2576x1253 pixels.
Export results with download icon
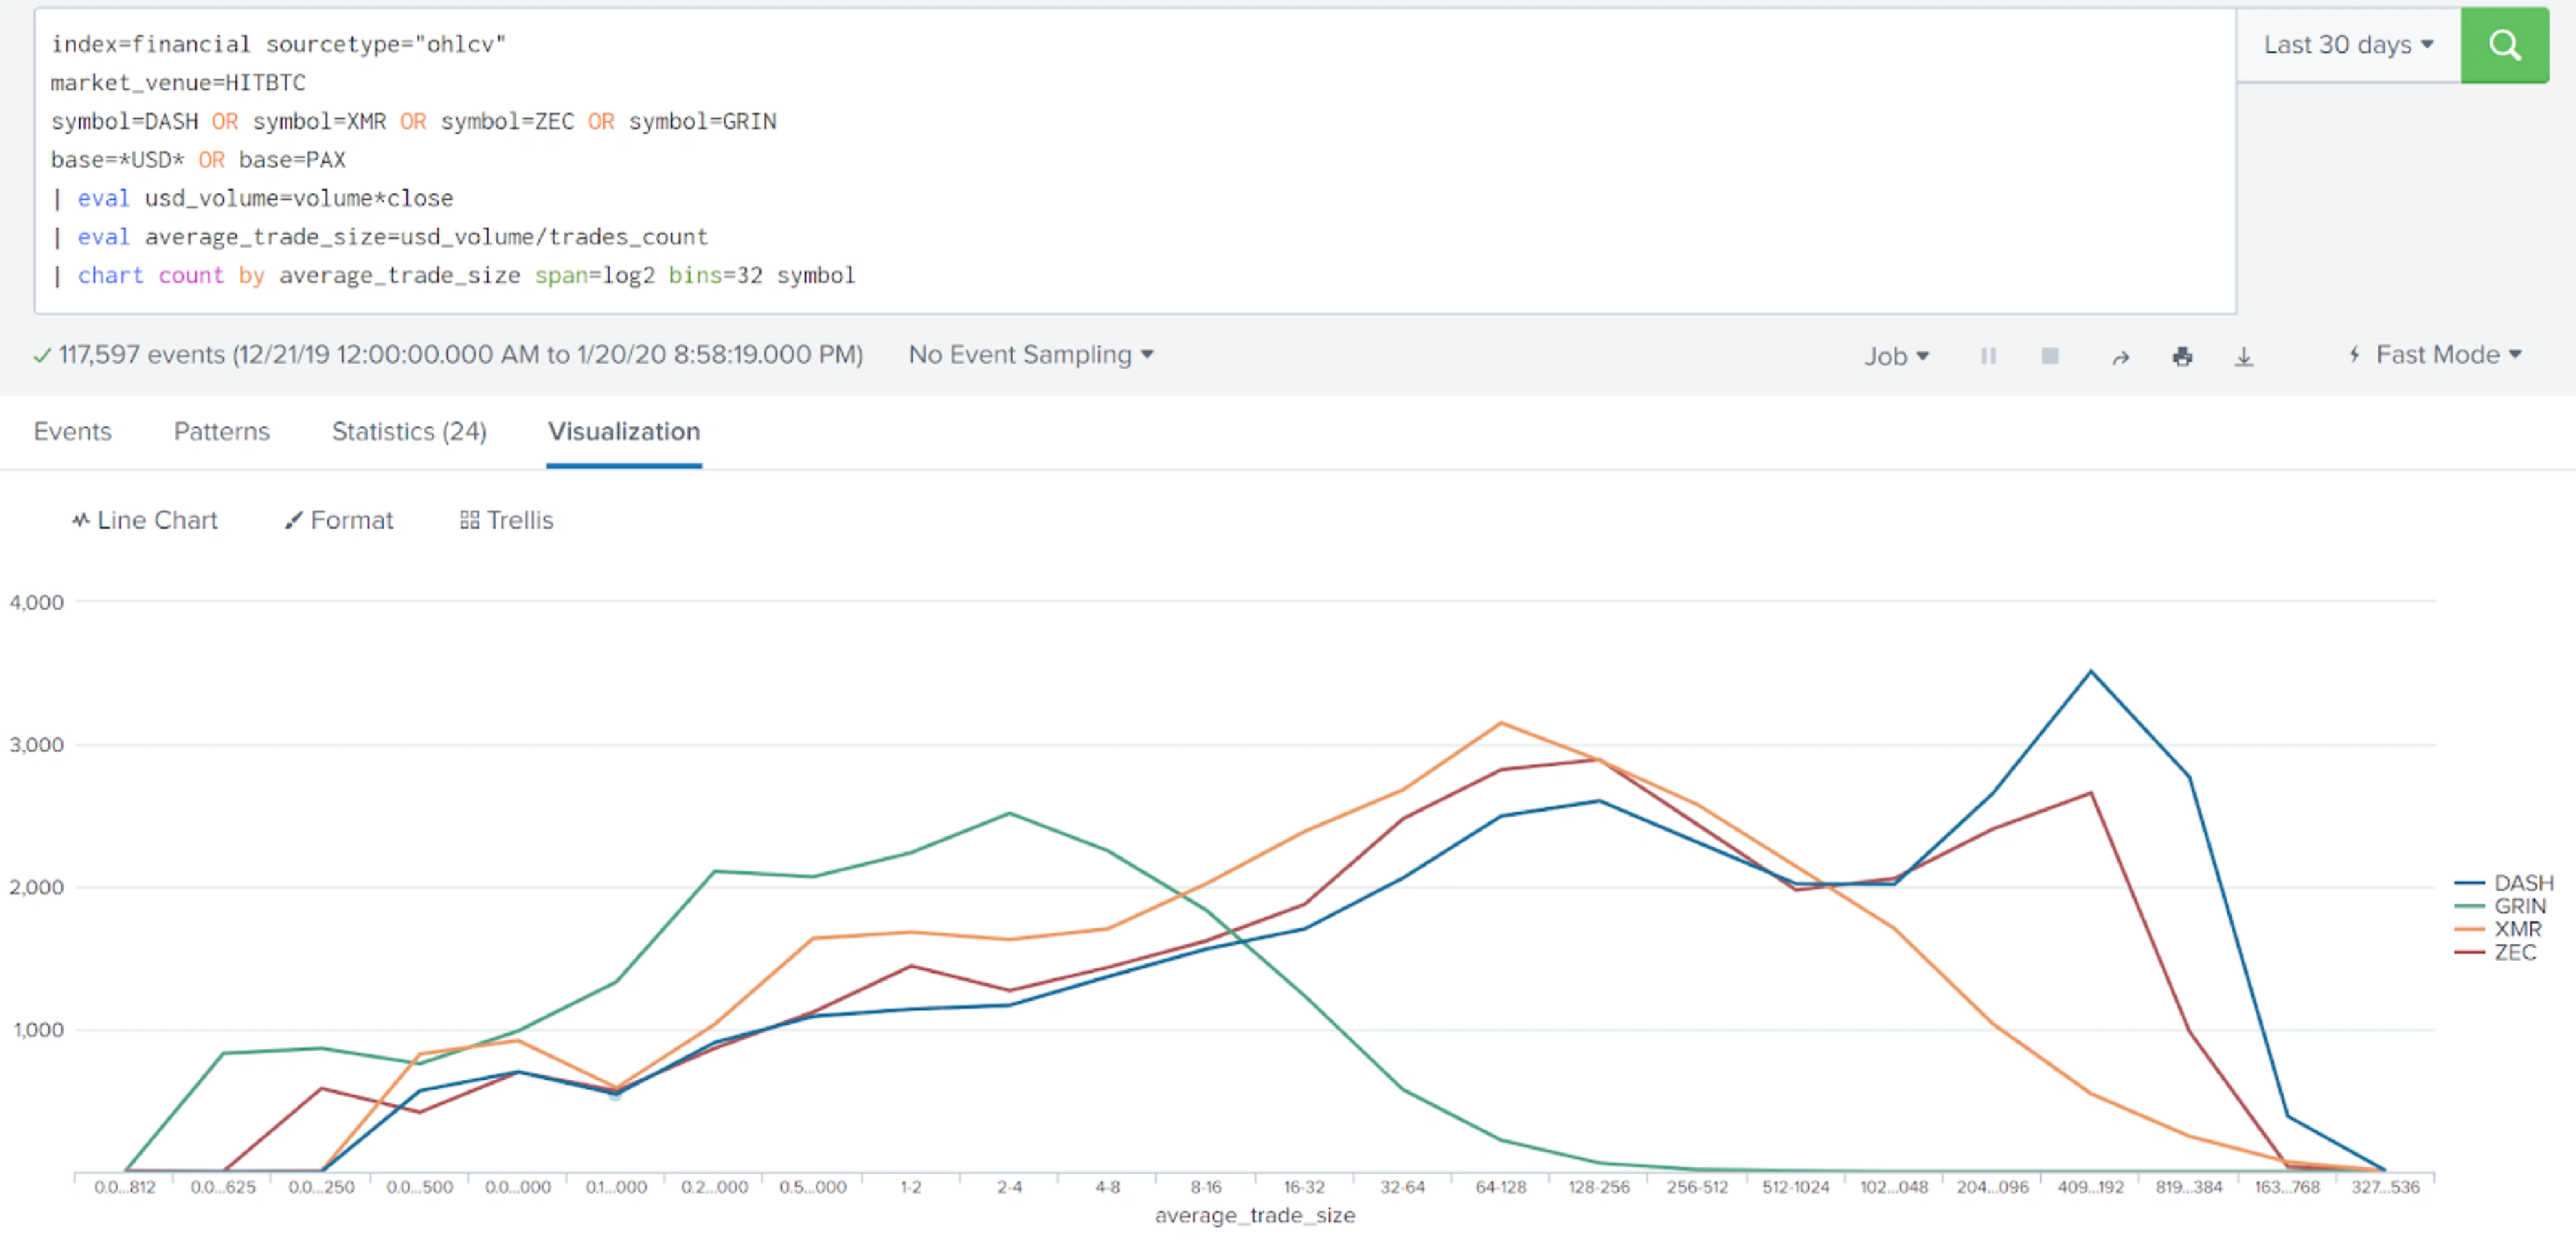2244,356
